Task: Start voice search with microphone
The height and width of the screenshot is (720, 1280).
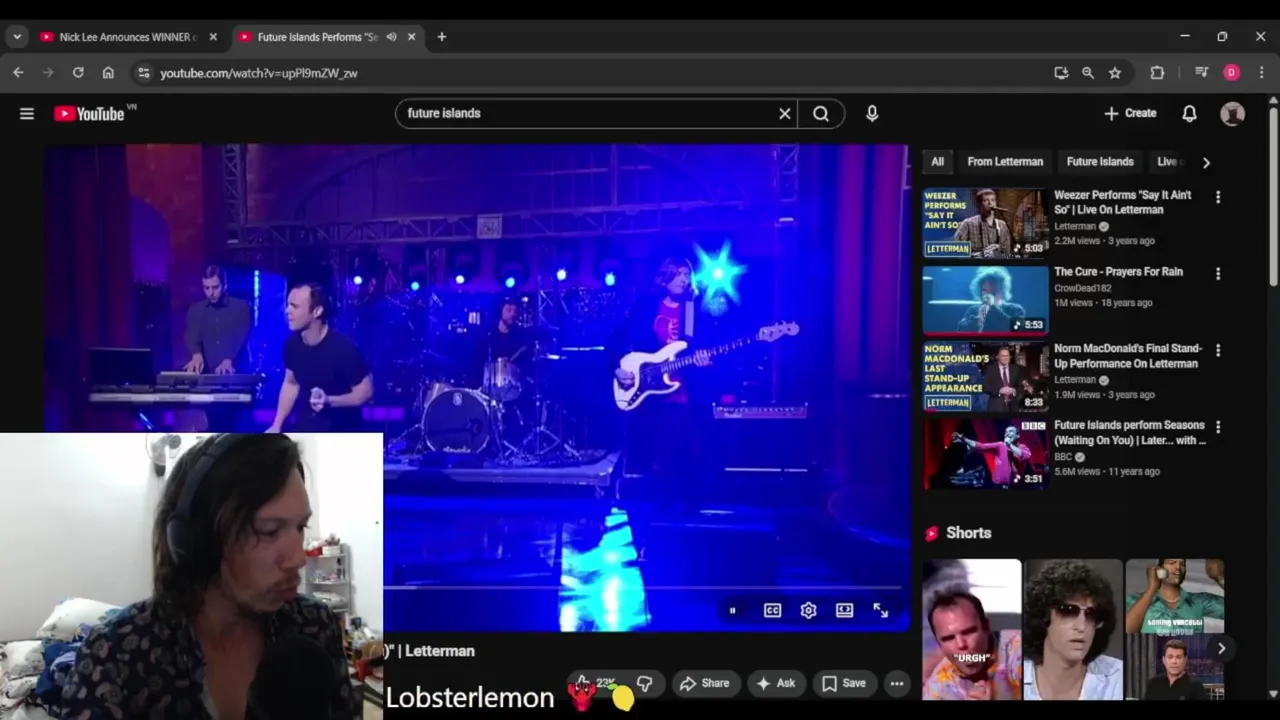Action: pos(872,114)
